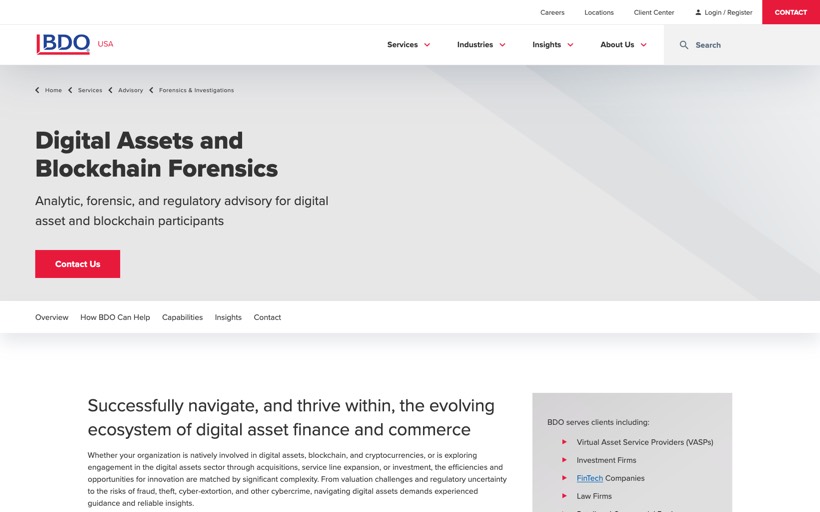Click the Services menu arrow chevron
The image size is (820, 512).
(427, 45)
